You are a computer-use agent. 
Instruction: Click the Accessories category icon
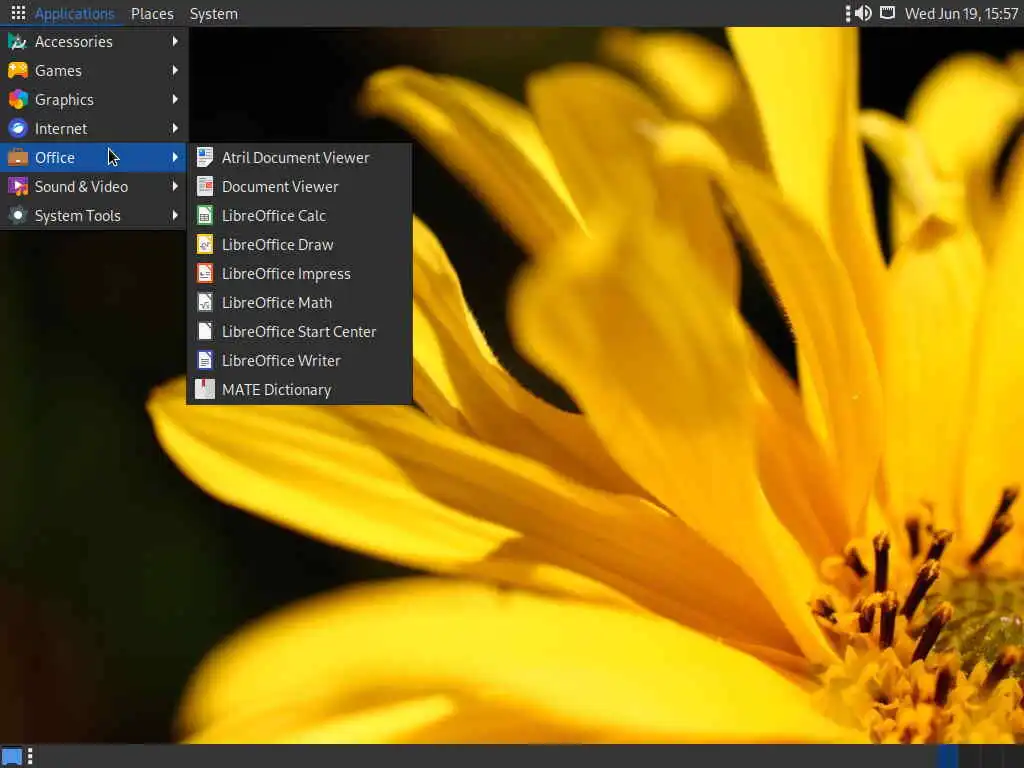pyautogui.click(x=18, y=42)
